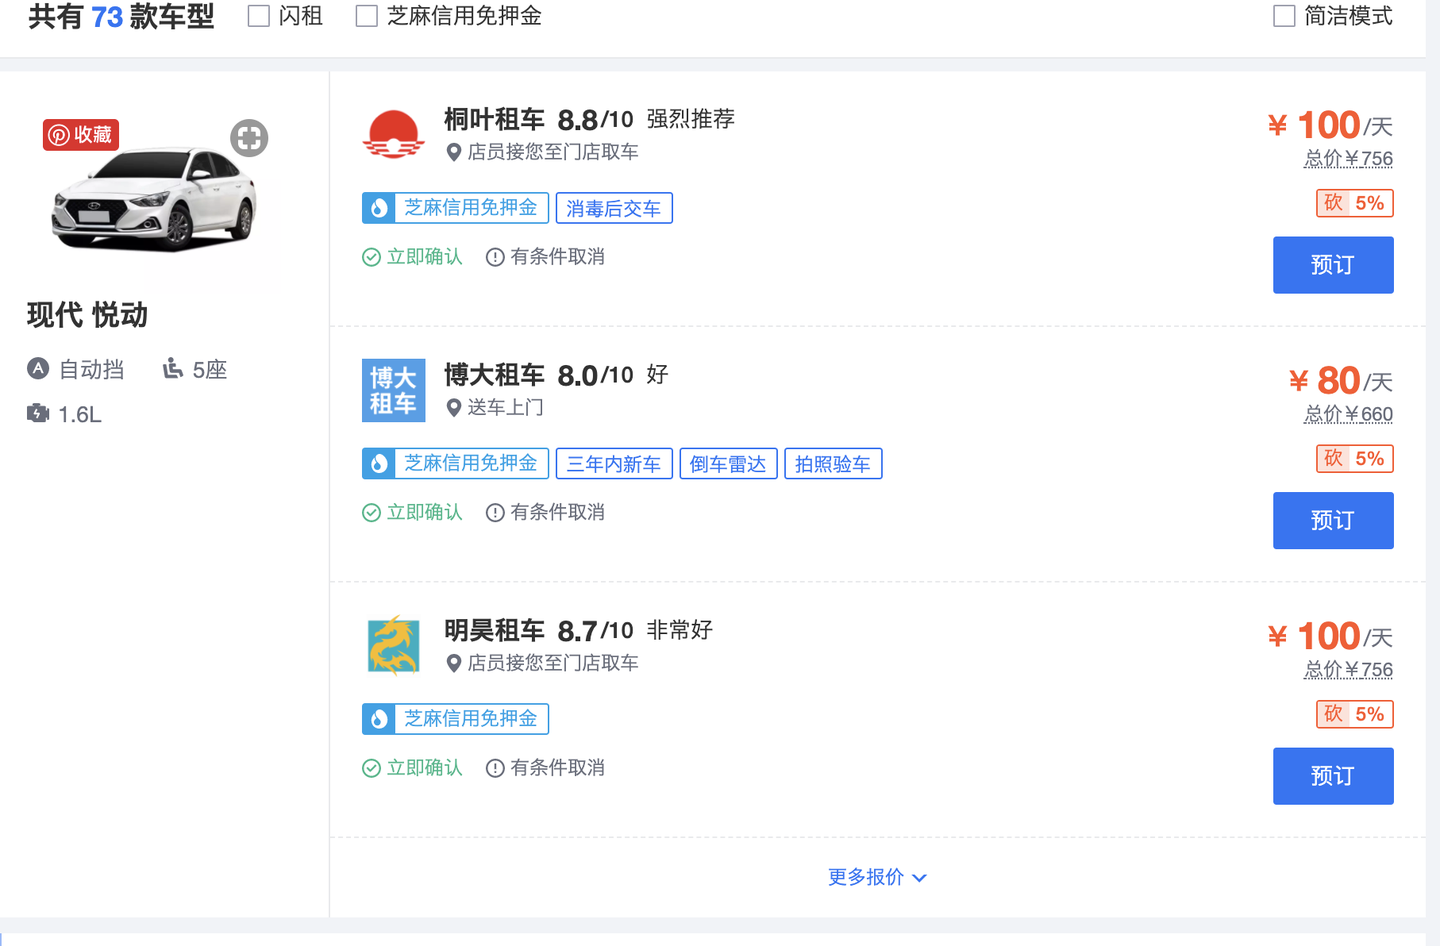
Task: Open 桐叶租车 vendor name
Action: click(494, 119)
